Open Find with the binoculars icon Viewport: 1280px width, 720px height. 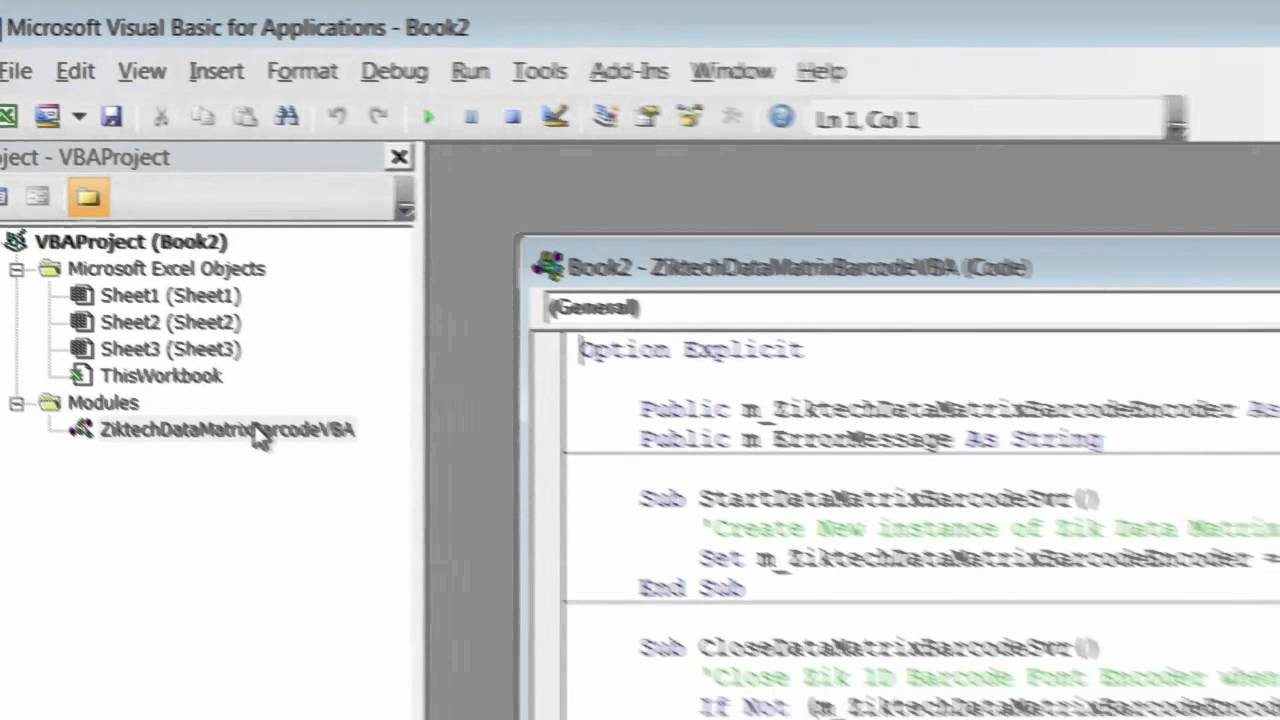(x=287, y=117)
